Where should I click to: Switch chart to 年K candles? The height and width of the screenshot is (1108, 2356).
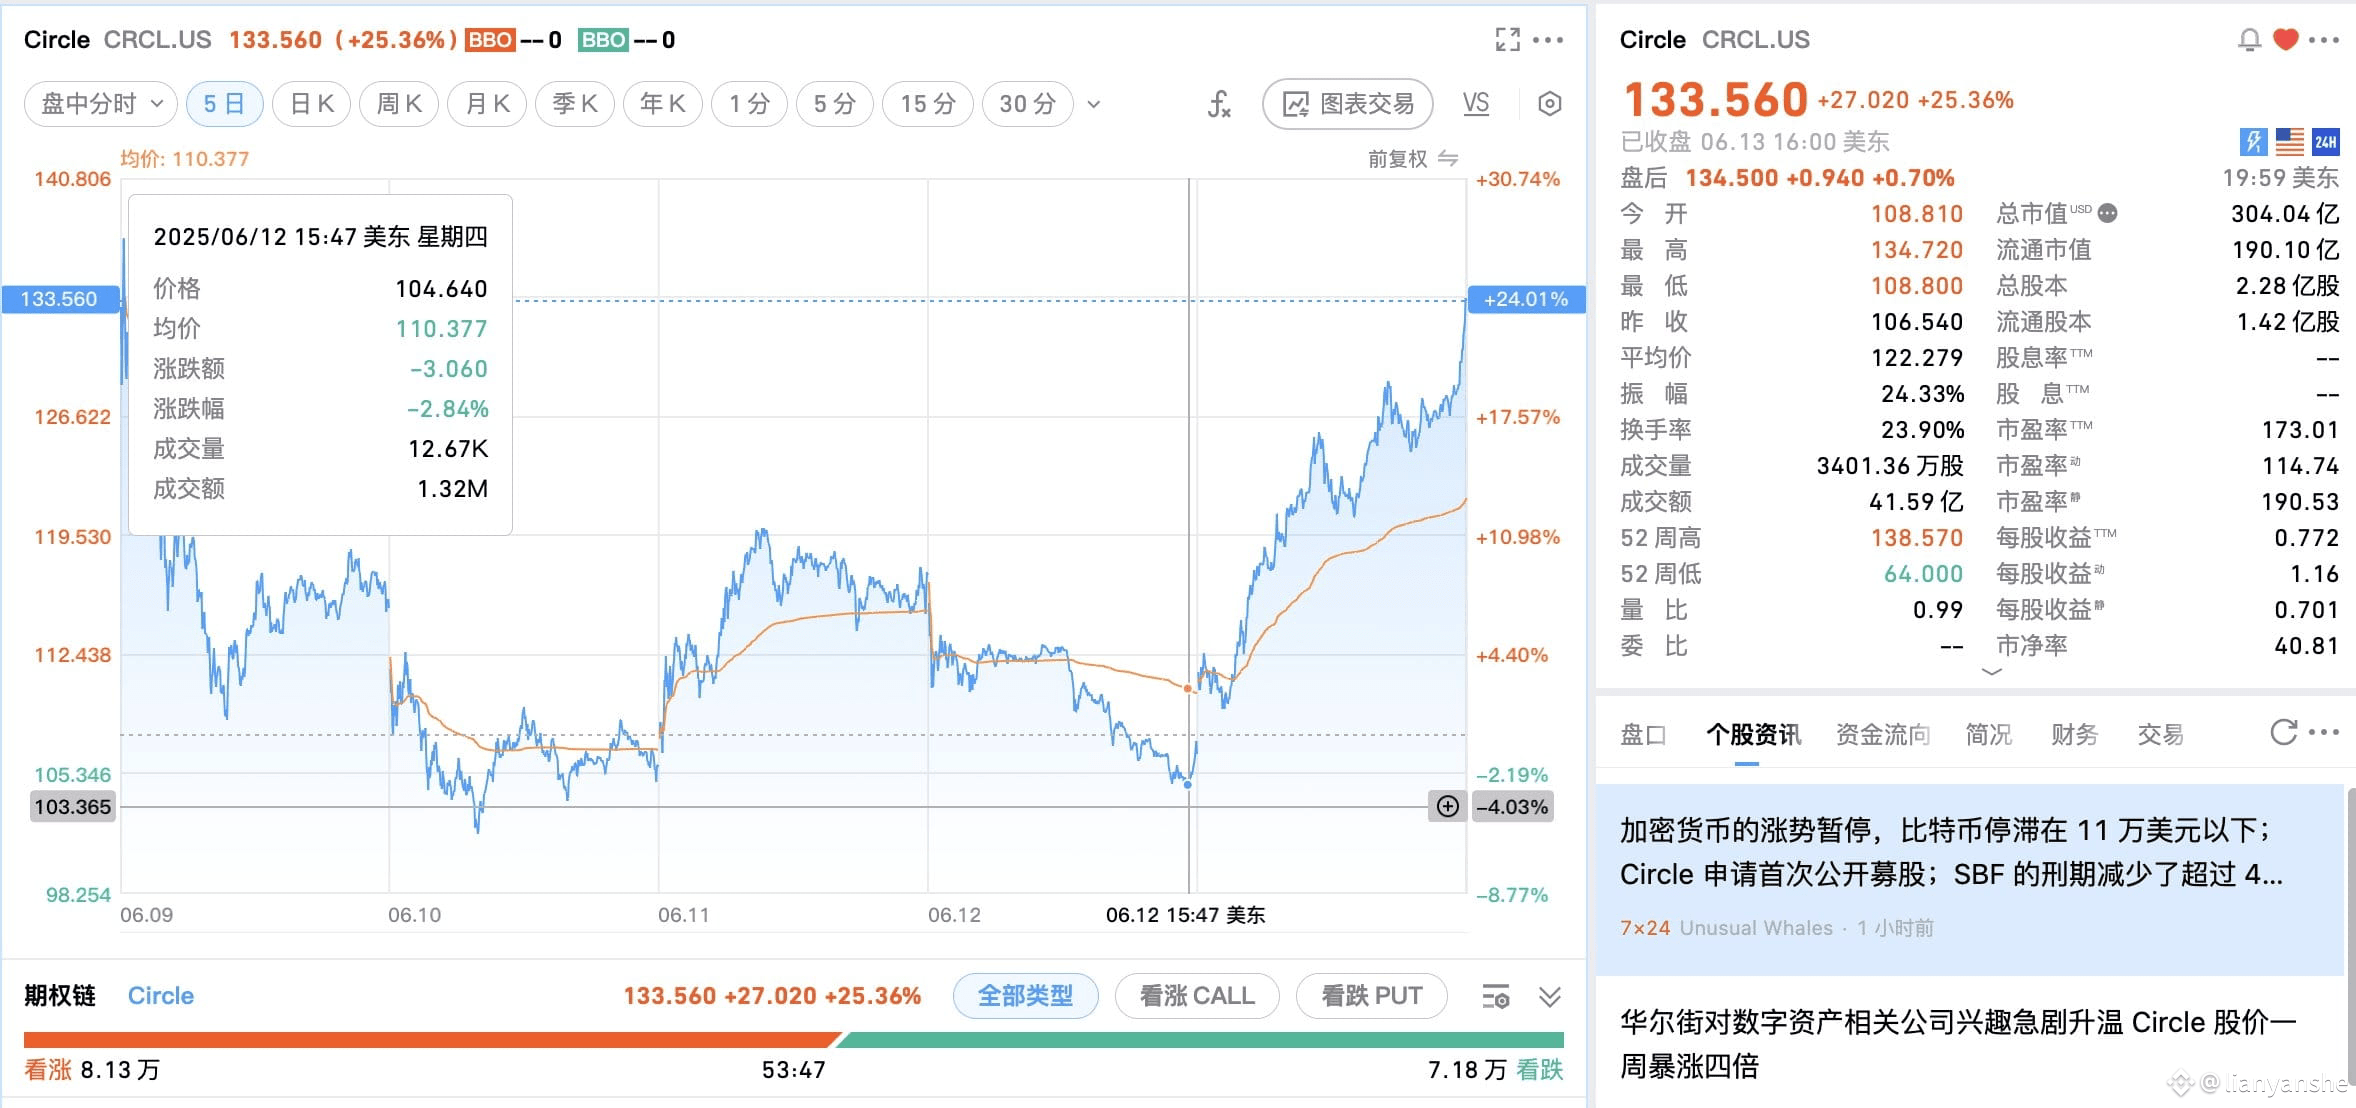tap(663, 104)
